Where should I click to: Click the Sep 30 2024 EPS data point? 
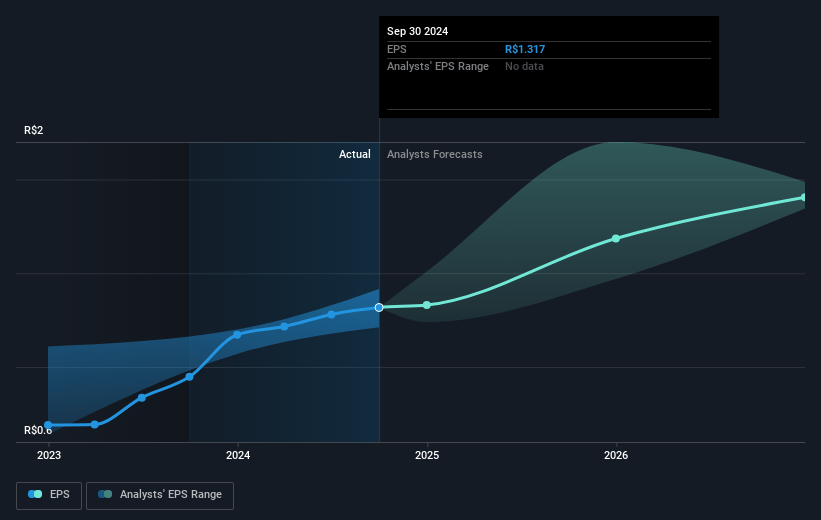379,307
